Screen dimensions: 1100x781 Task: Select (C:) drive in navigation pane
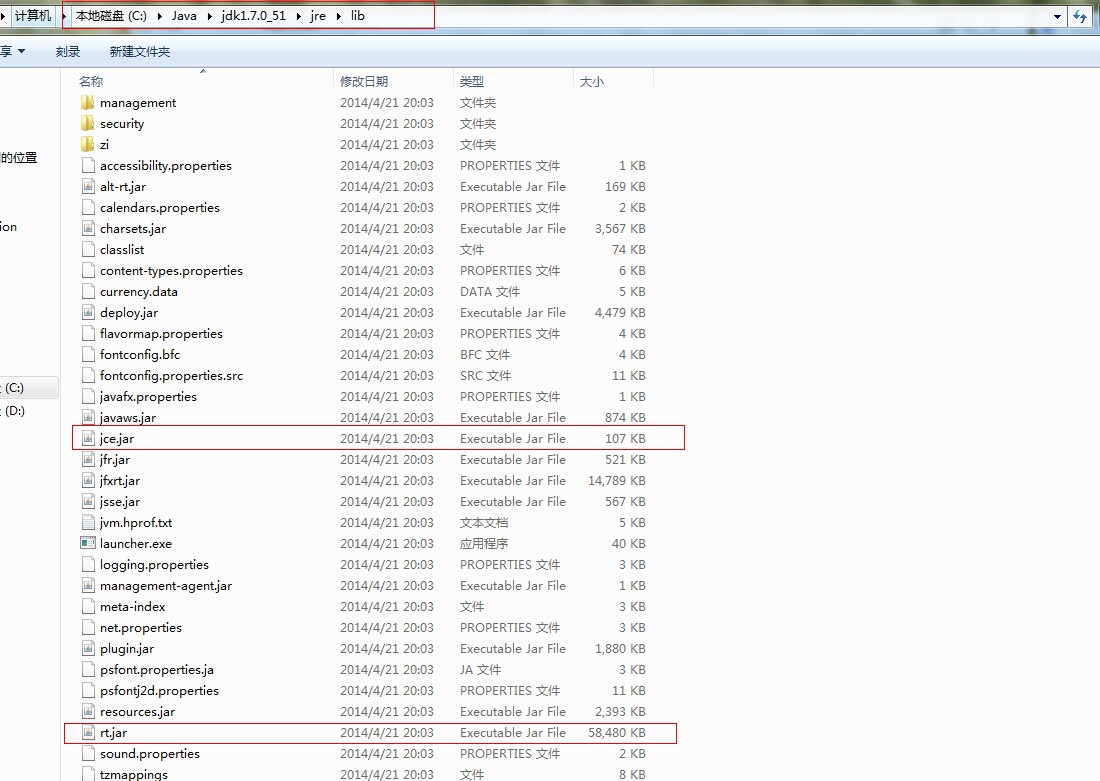pos(14,387)
